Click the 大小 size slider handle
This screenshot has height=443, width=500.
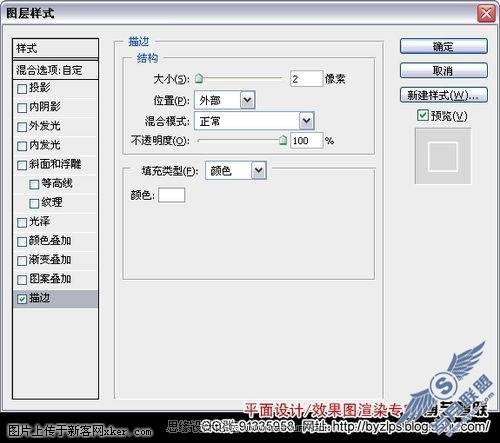click(x=199, y=79)
